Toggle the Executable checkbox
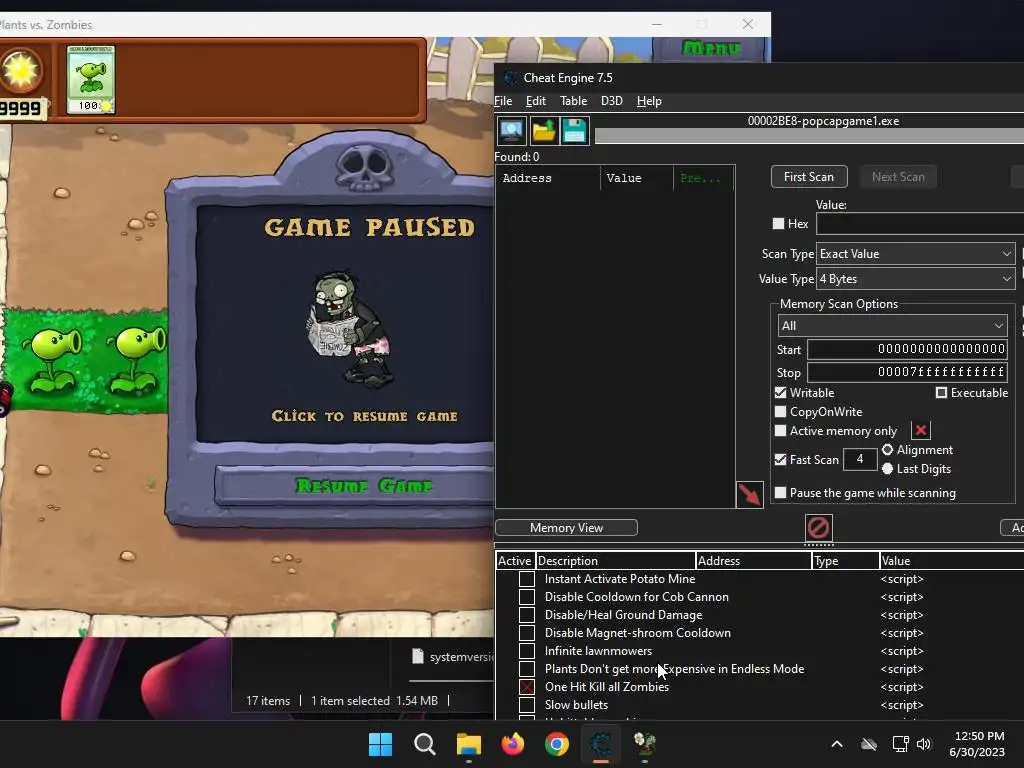Image resolution: width=1024 pixels, height=768 pixels. (x=941, y=392)
